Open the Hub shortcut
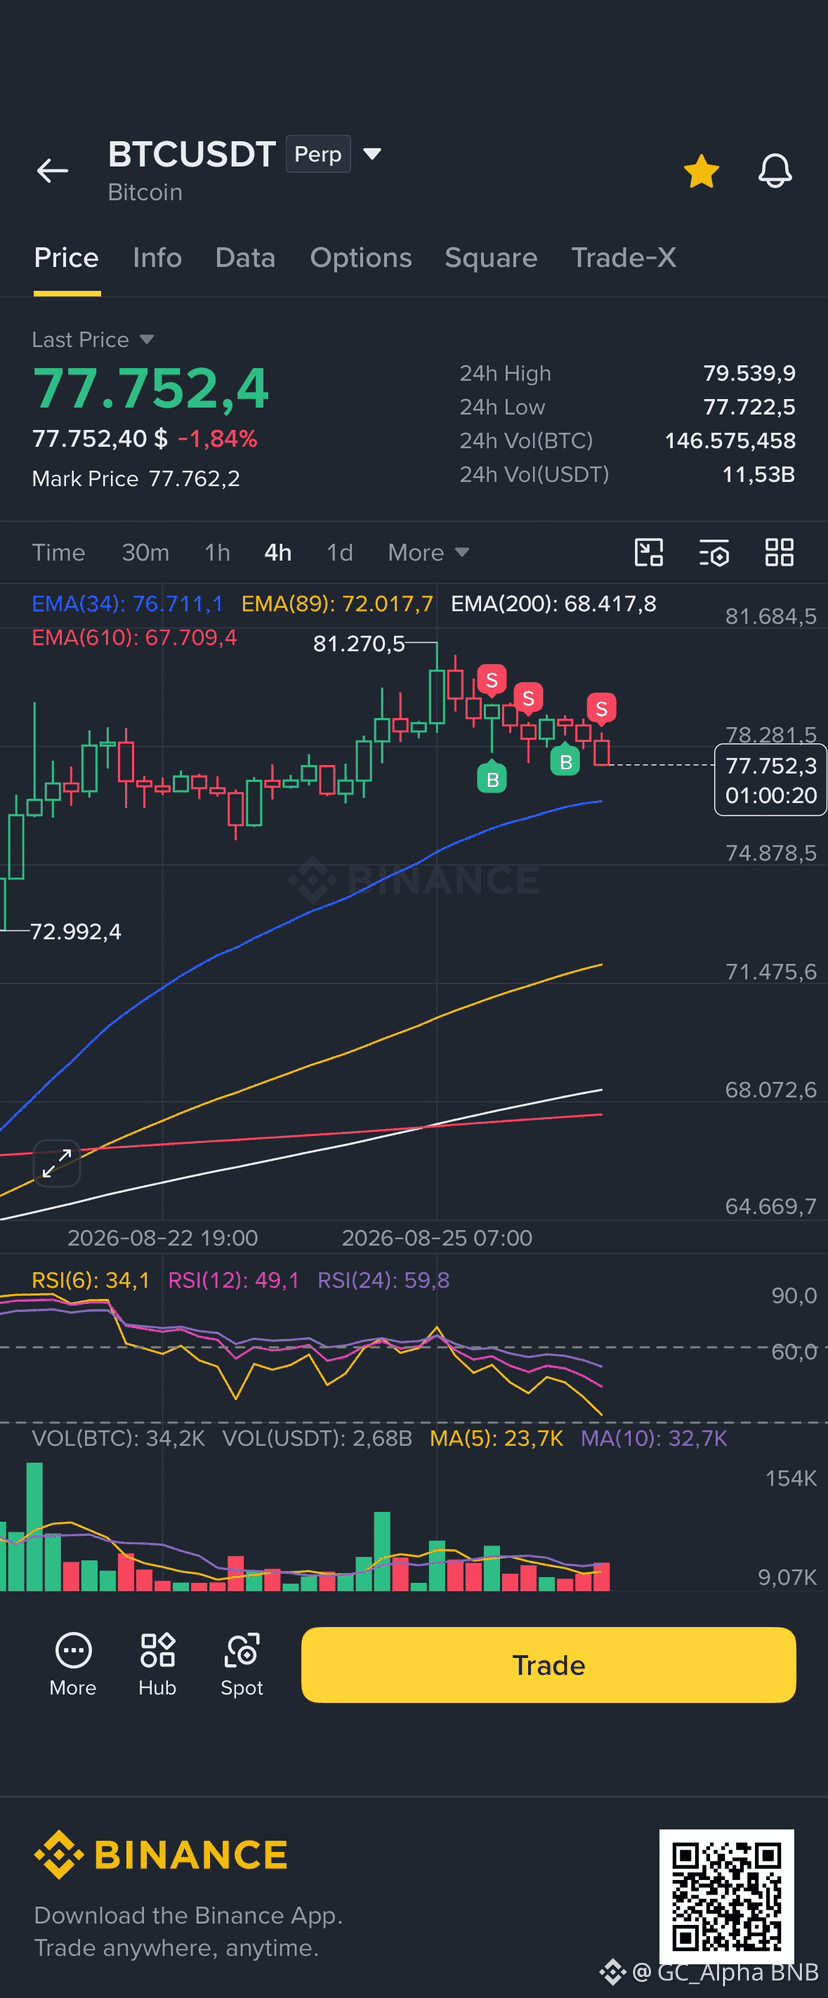 [x=157, y=1665]
